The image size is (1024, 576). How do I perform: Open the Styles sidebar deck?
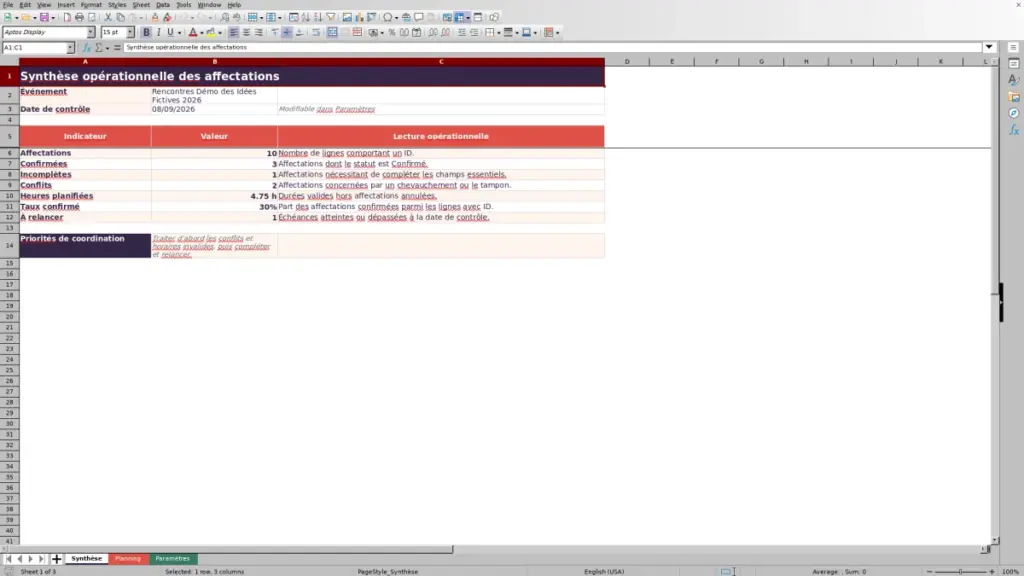(x=1014, y=80)
